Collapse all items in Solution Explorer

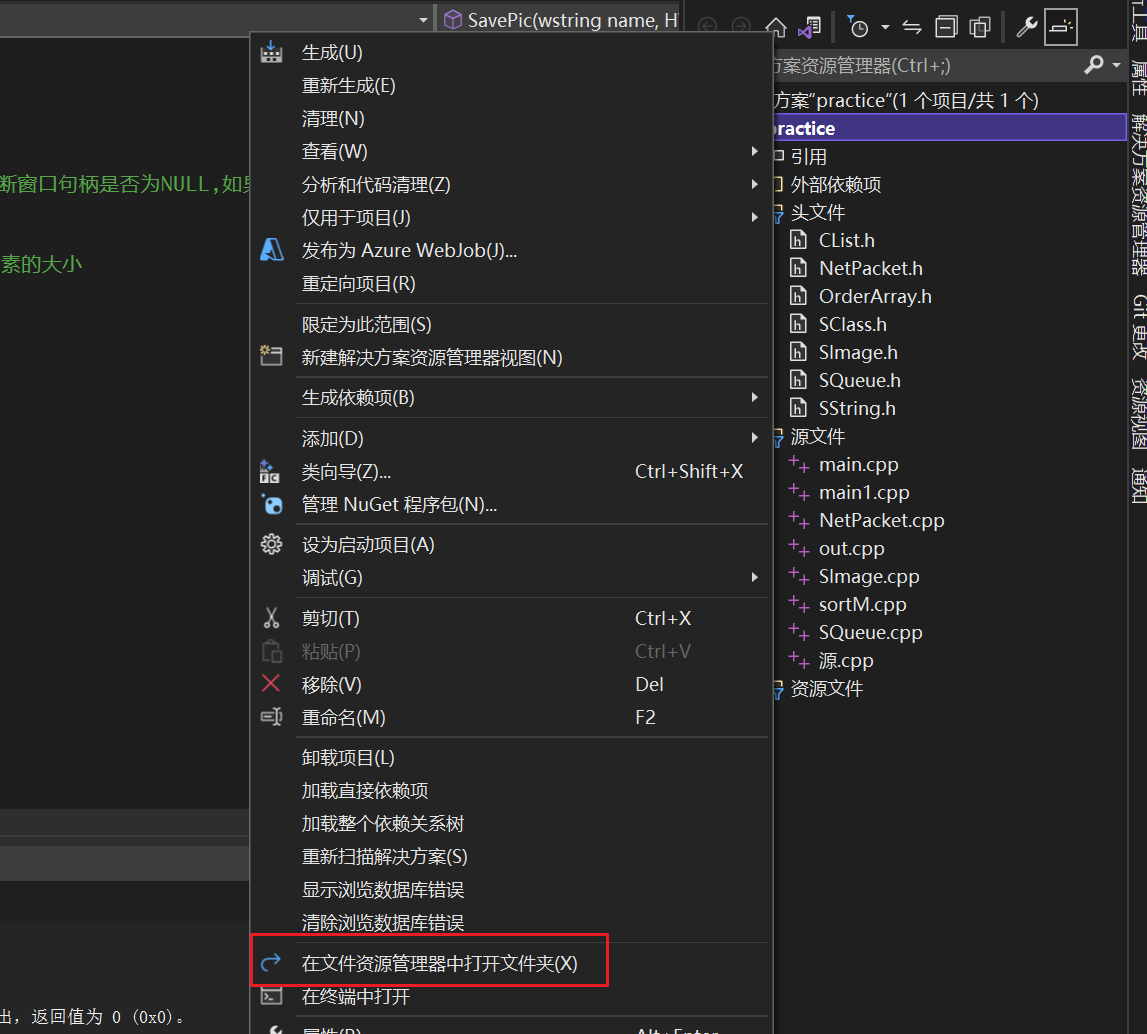click(x=946, y=27)
